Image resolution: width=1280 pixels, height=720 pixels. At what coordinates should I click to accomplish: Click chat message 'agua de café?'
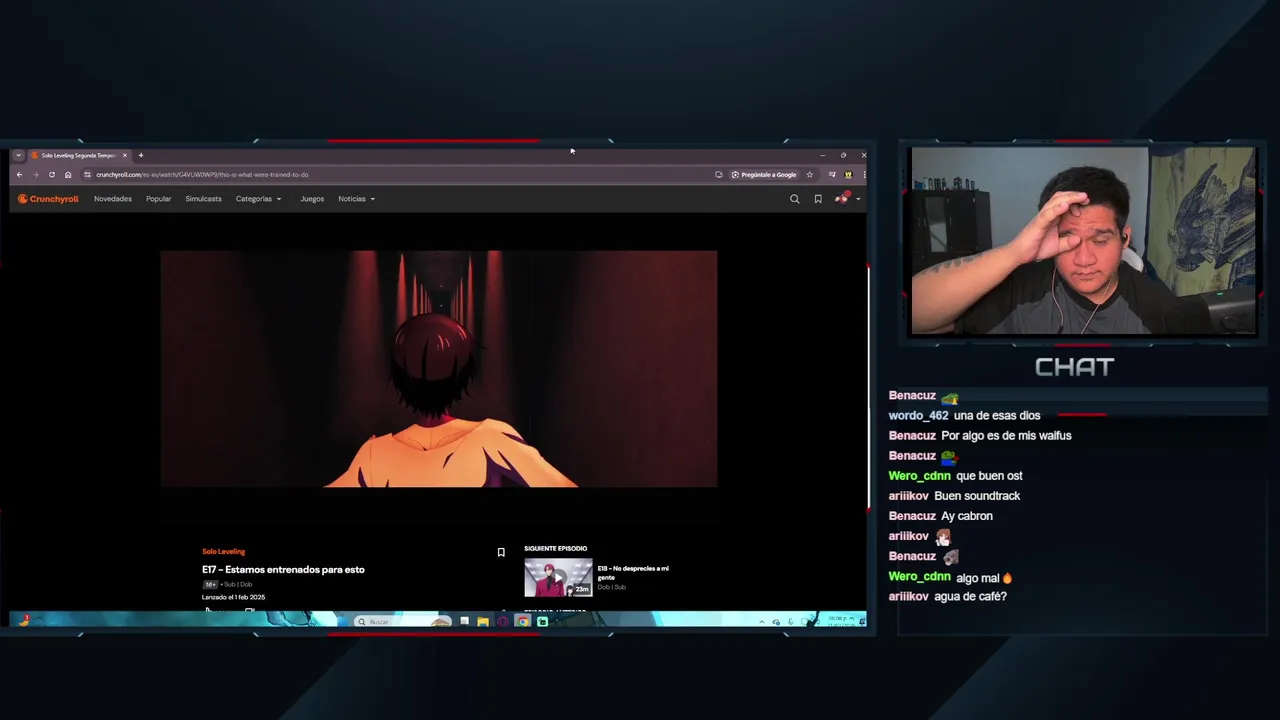pyautogui.click(x=970, y=596)
